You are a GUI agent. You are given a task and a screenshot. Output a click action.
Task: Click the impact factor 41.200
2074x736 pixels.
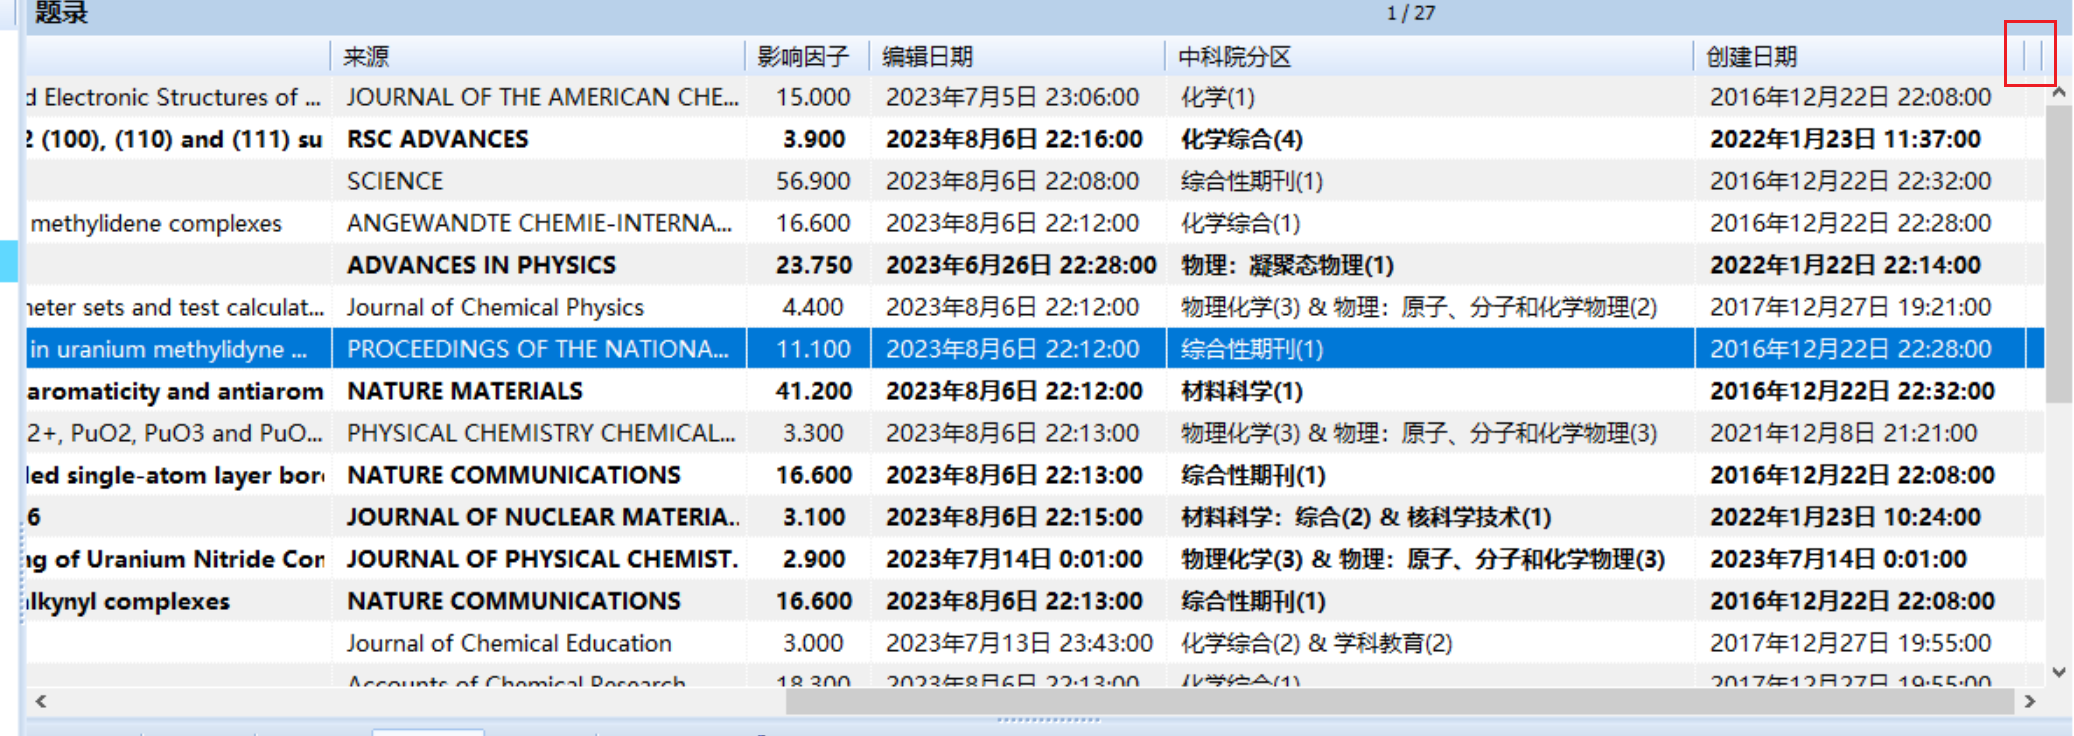pyautogui.click(x=813, y=391)
